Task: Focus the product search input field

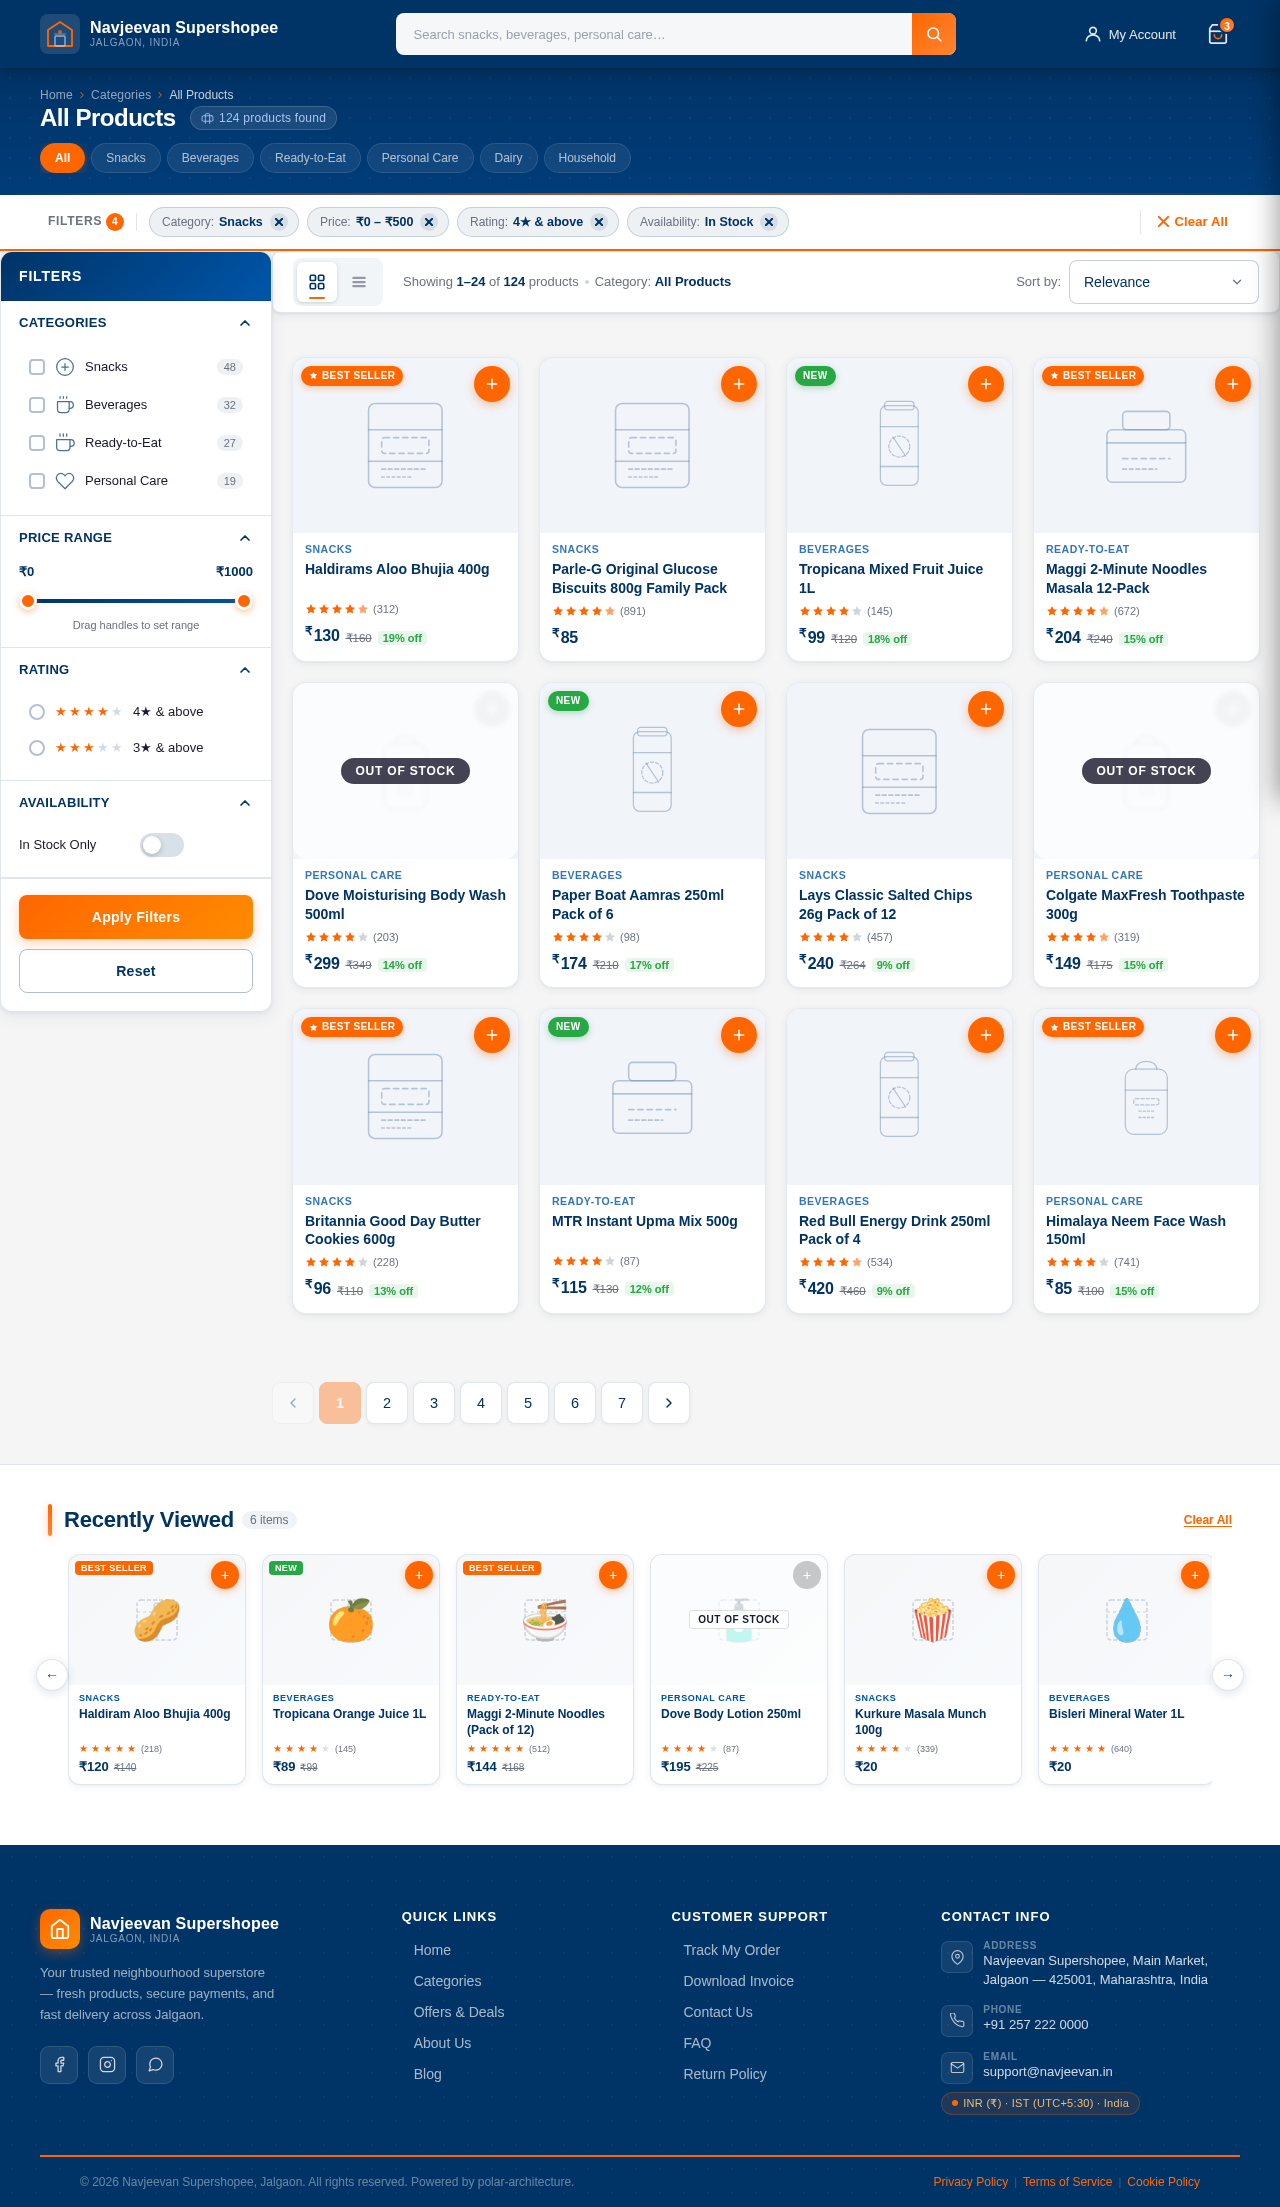Action: point(654,34)
